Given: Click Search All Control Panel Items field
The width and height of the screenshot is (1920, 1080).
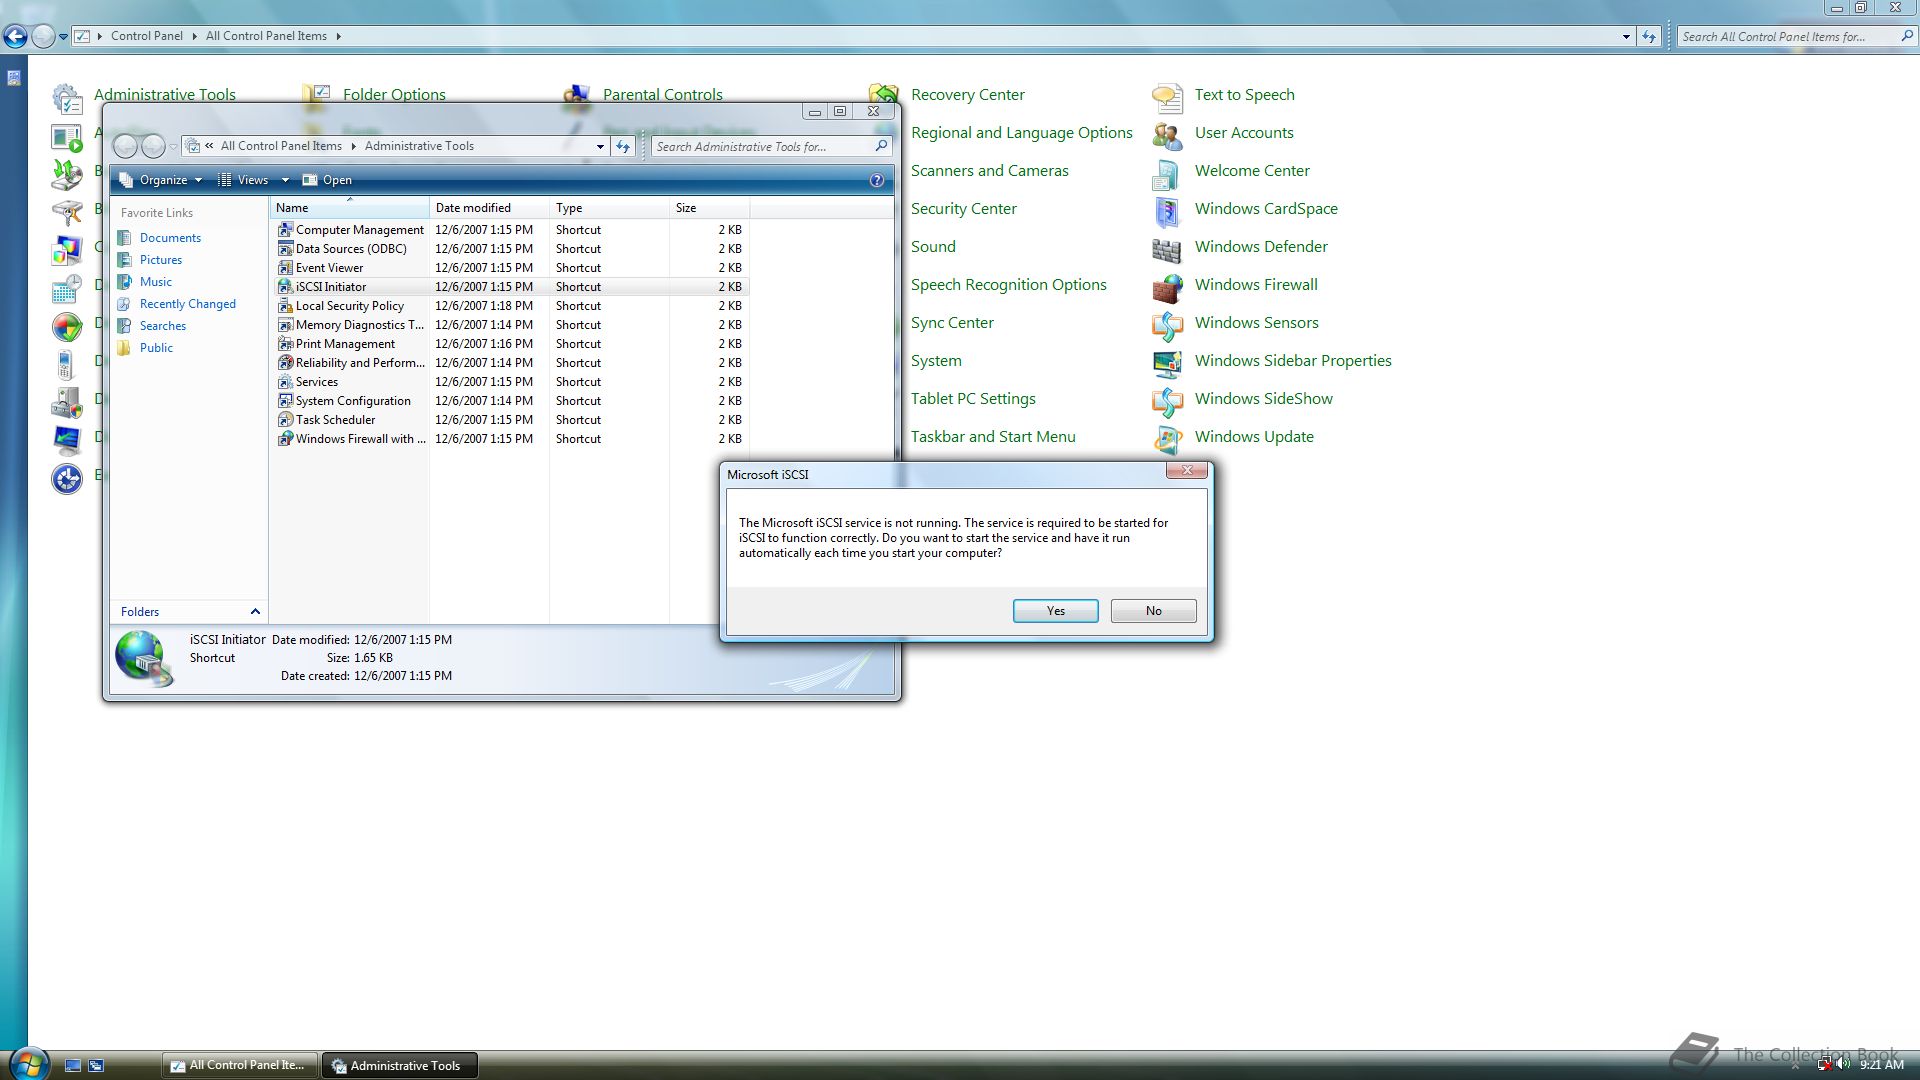Looking at the screenshot, I should [x=1790, y=36].
